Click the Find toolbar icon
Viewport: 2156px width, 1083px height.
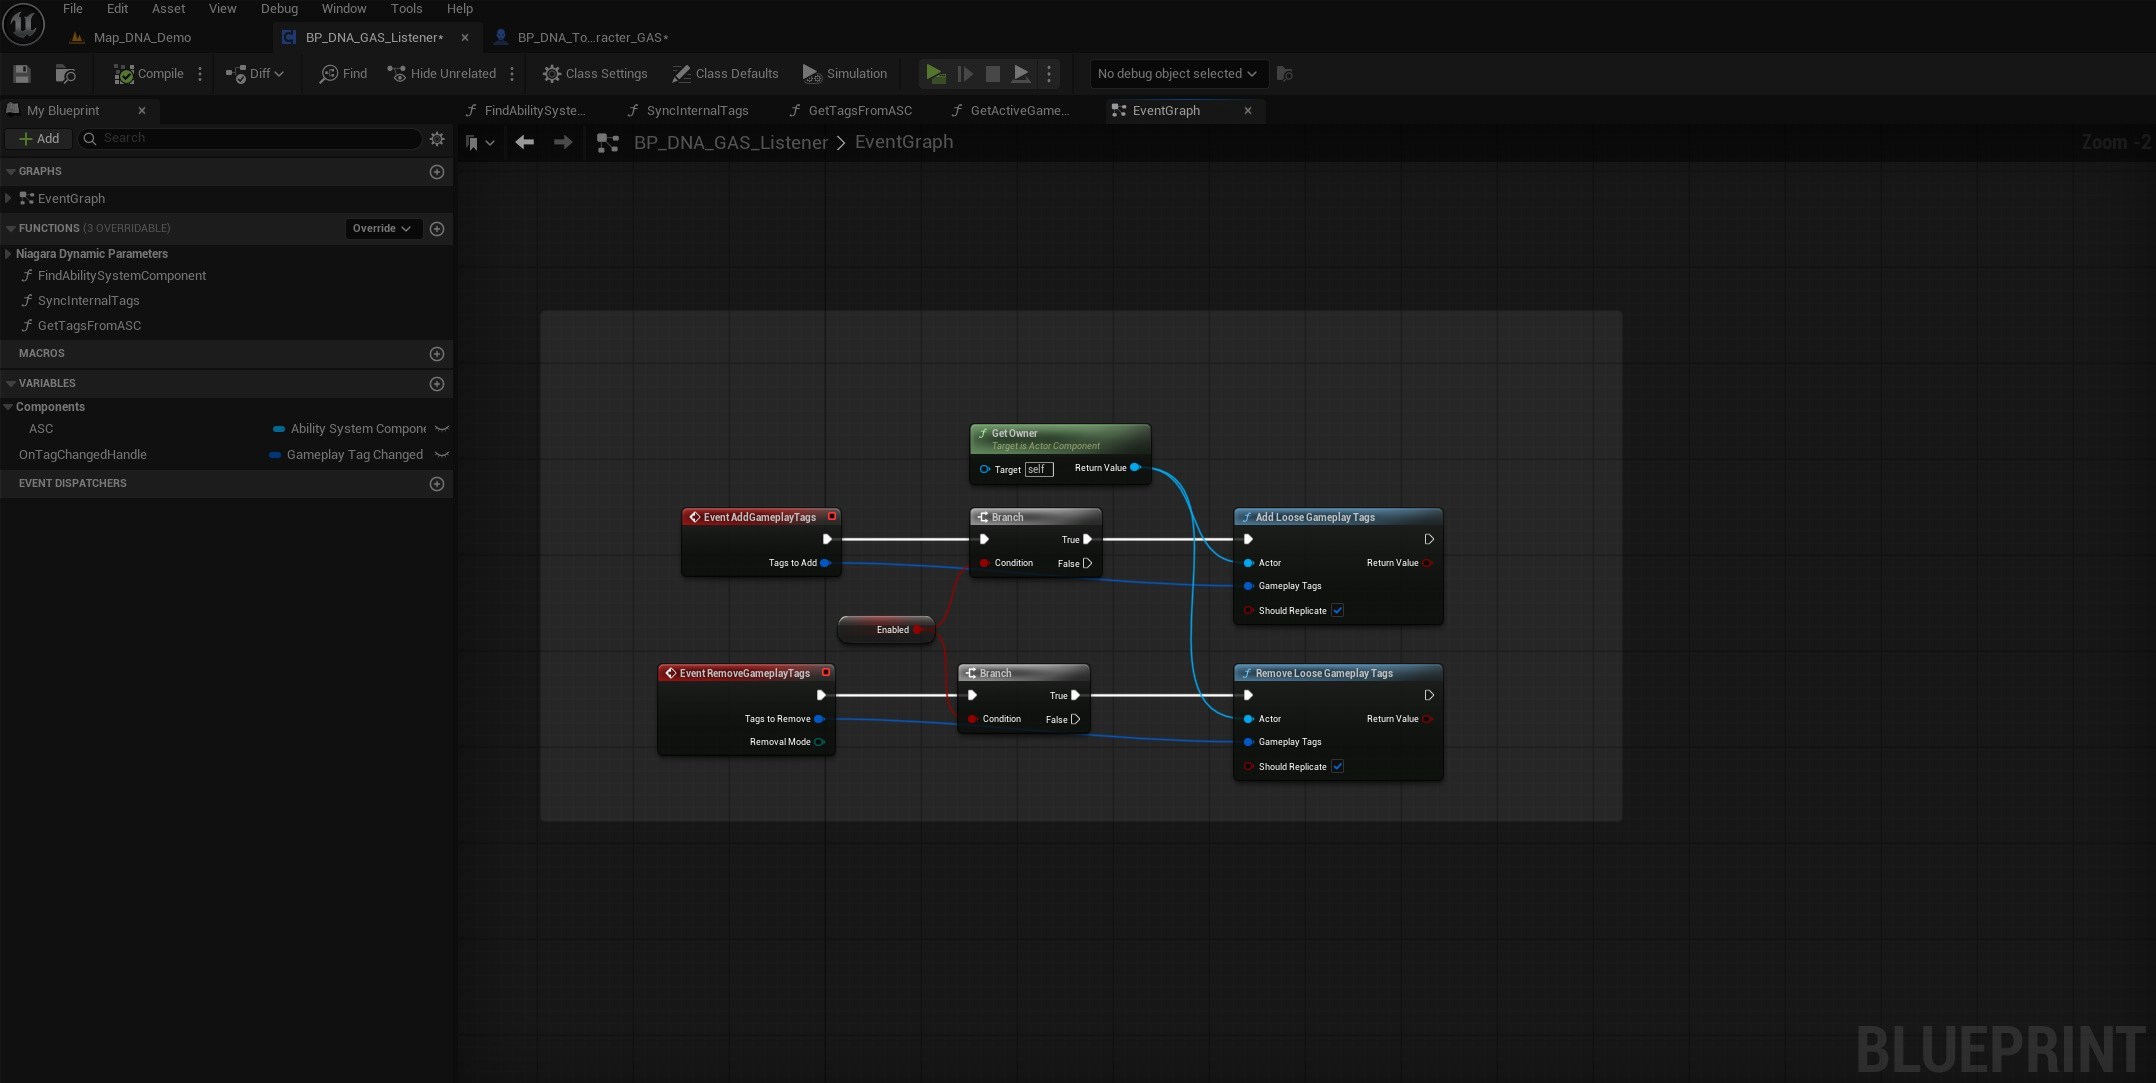(x=343, y=73)
